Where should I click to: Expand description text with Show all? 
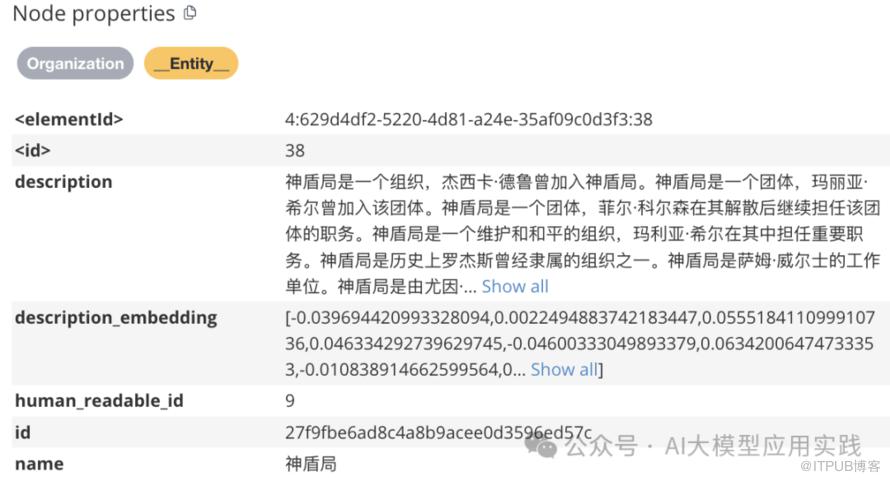(x=515, y=287)
